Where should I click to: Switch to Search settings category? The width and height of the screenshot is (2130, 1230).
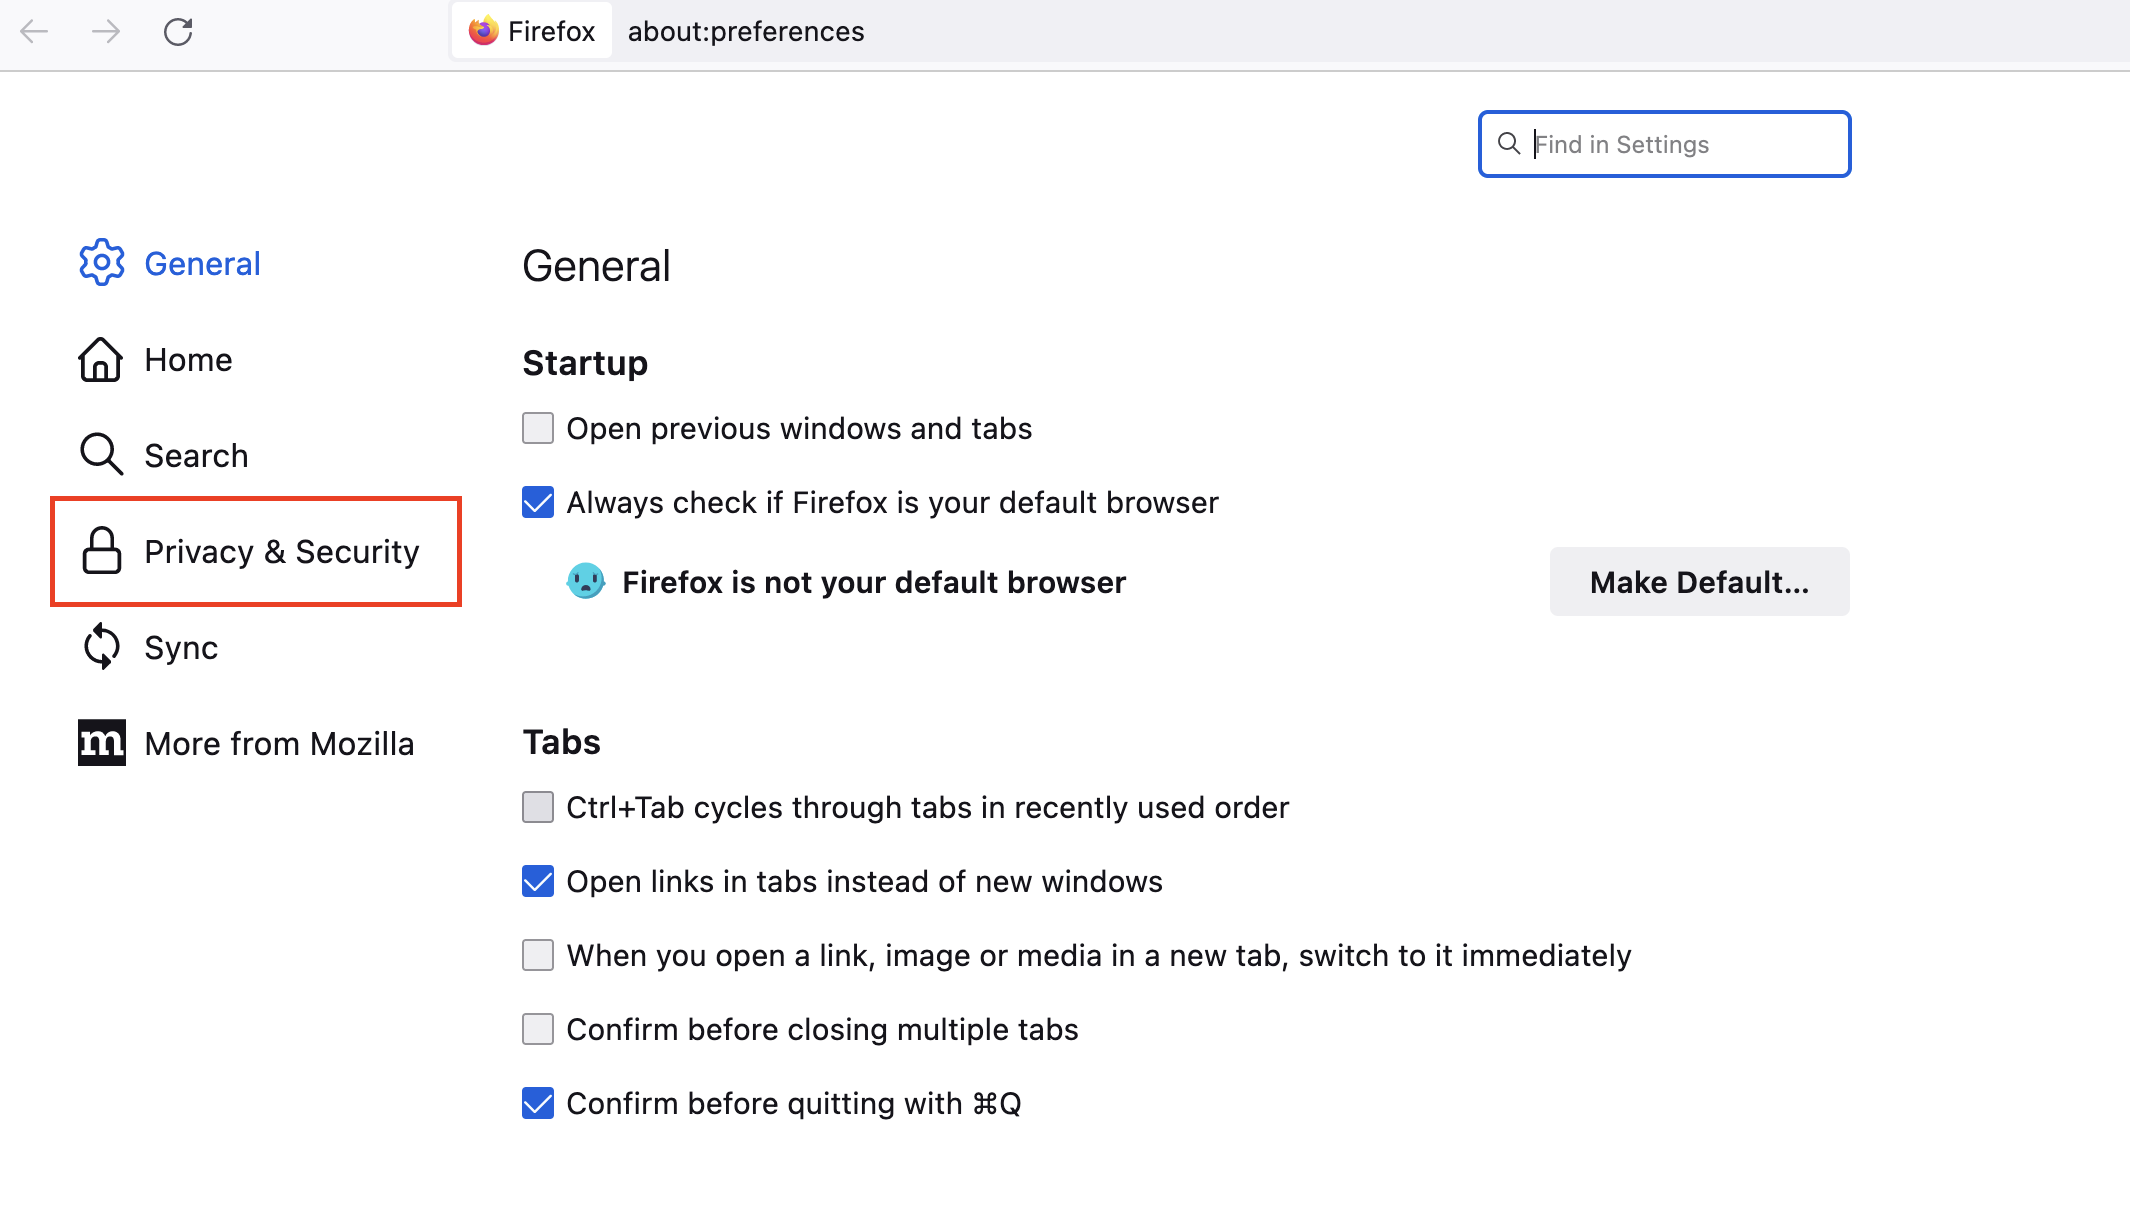pos(164,455)
